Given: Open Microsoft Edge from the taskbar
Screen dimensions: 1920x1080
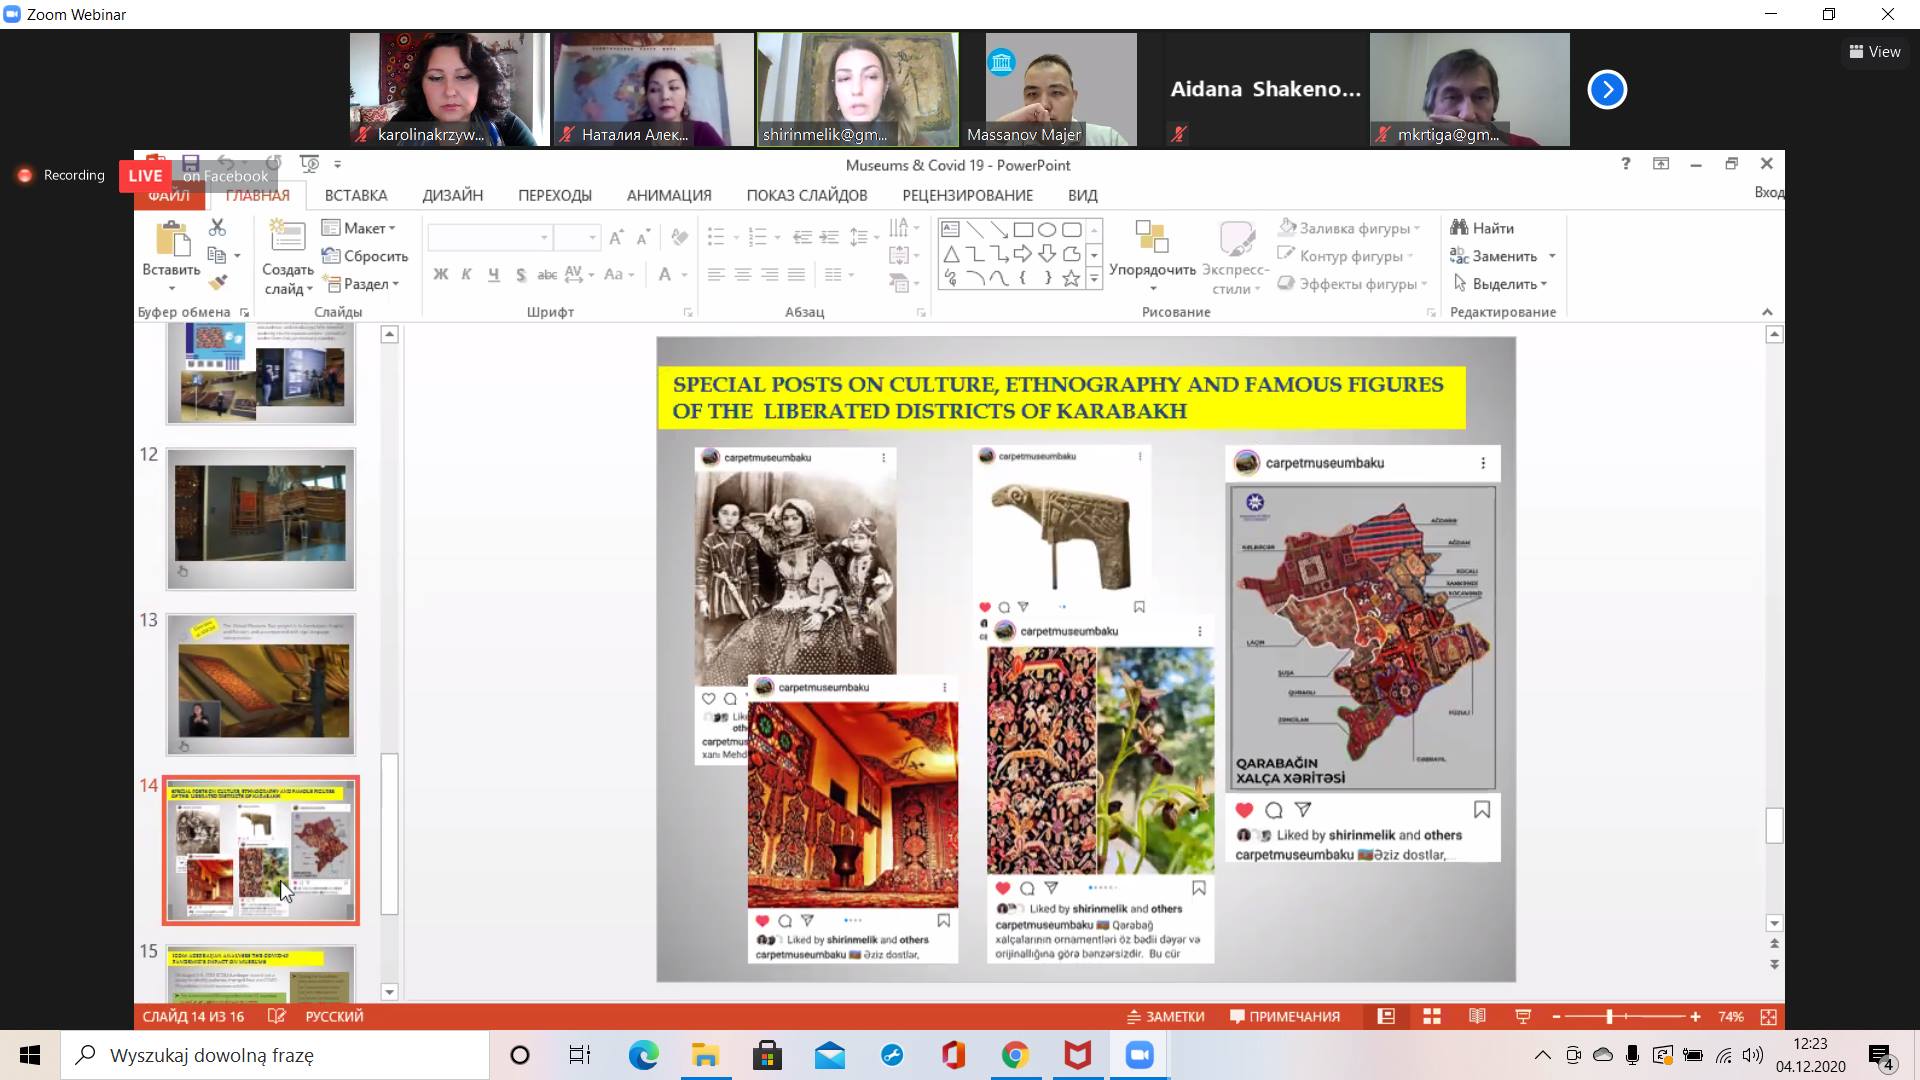Looking at the screenshot, I should click(x=643, y=1055).
